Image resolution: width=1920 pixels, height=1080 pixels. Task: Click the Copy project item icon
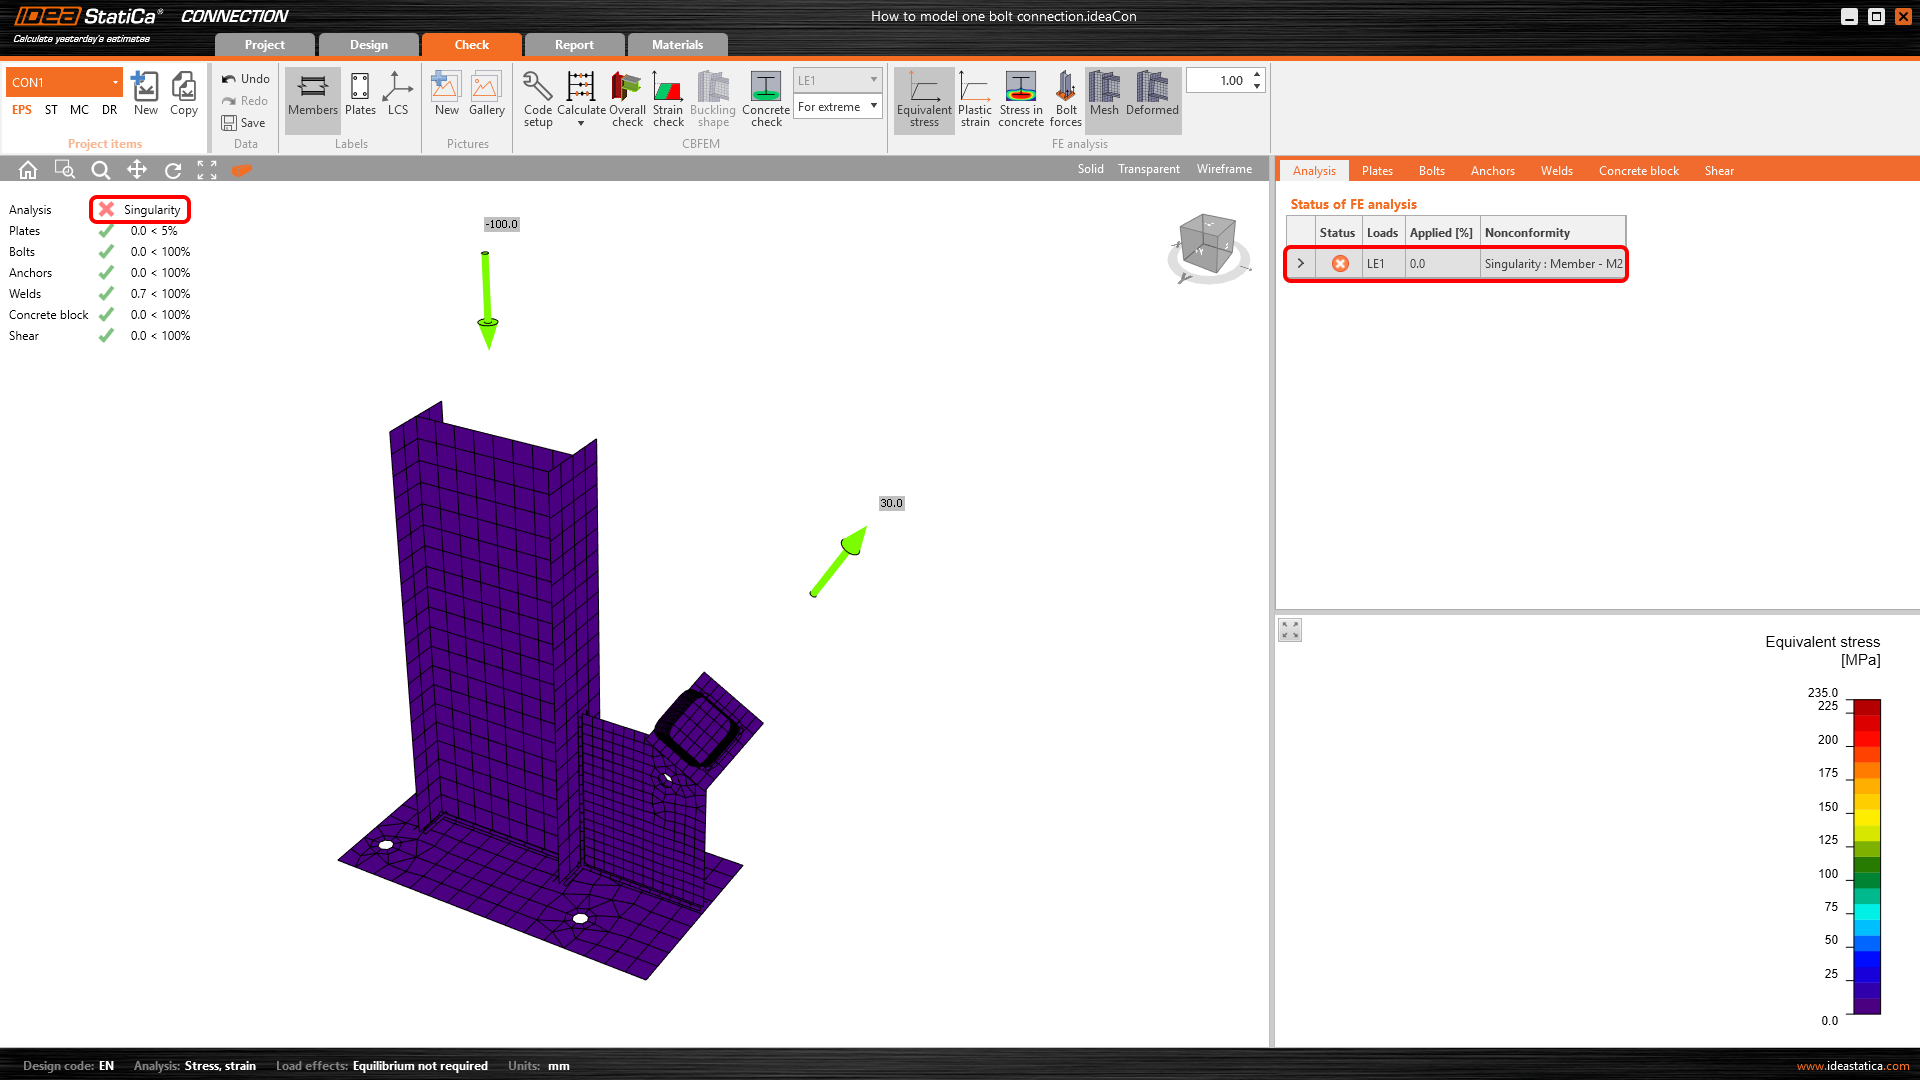tap(184, 95)
